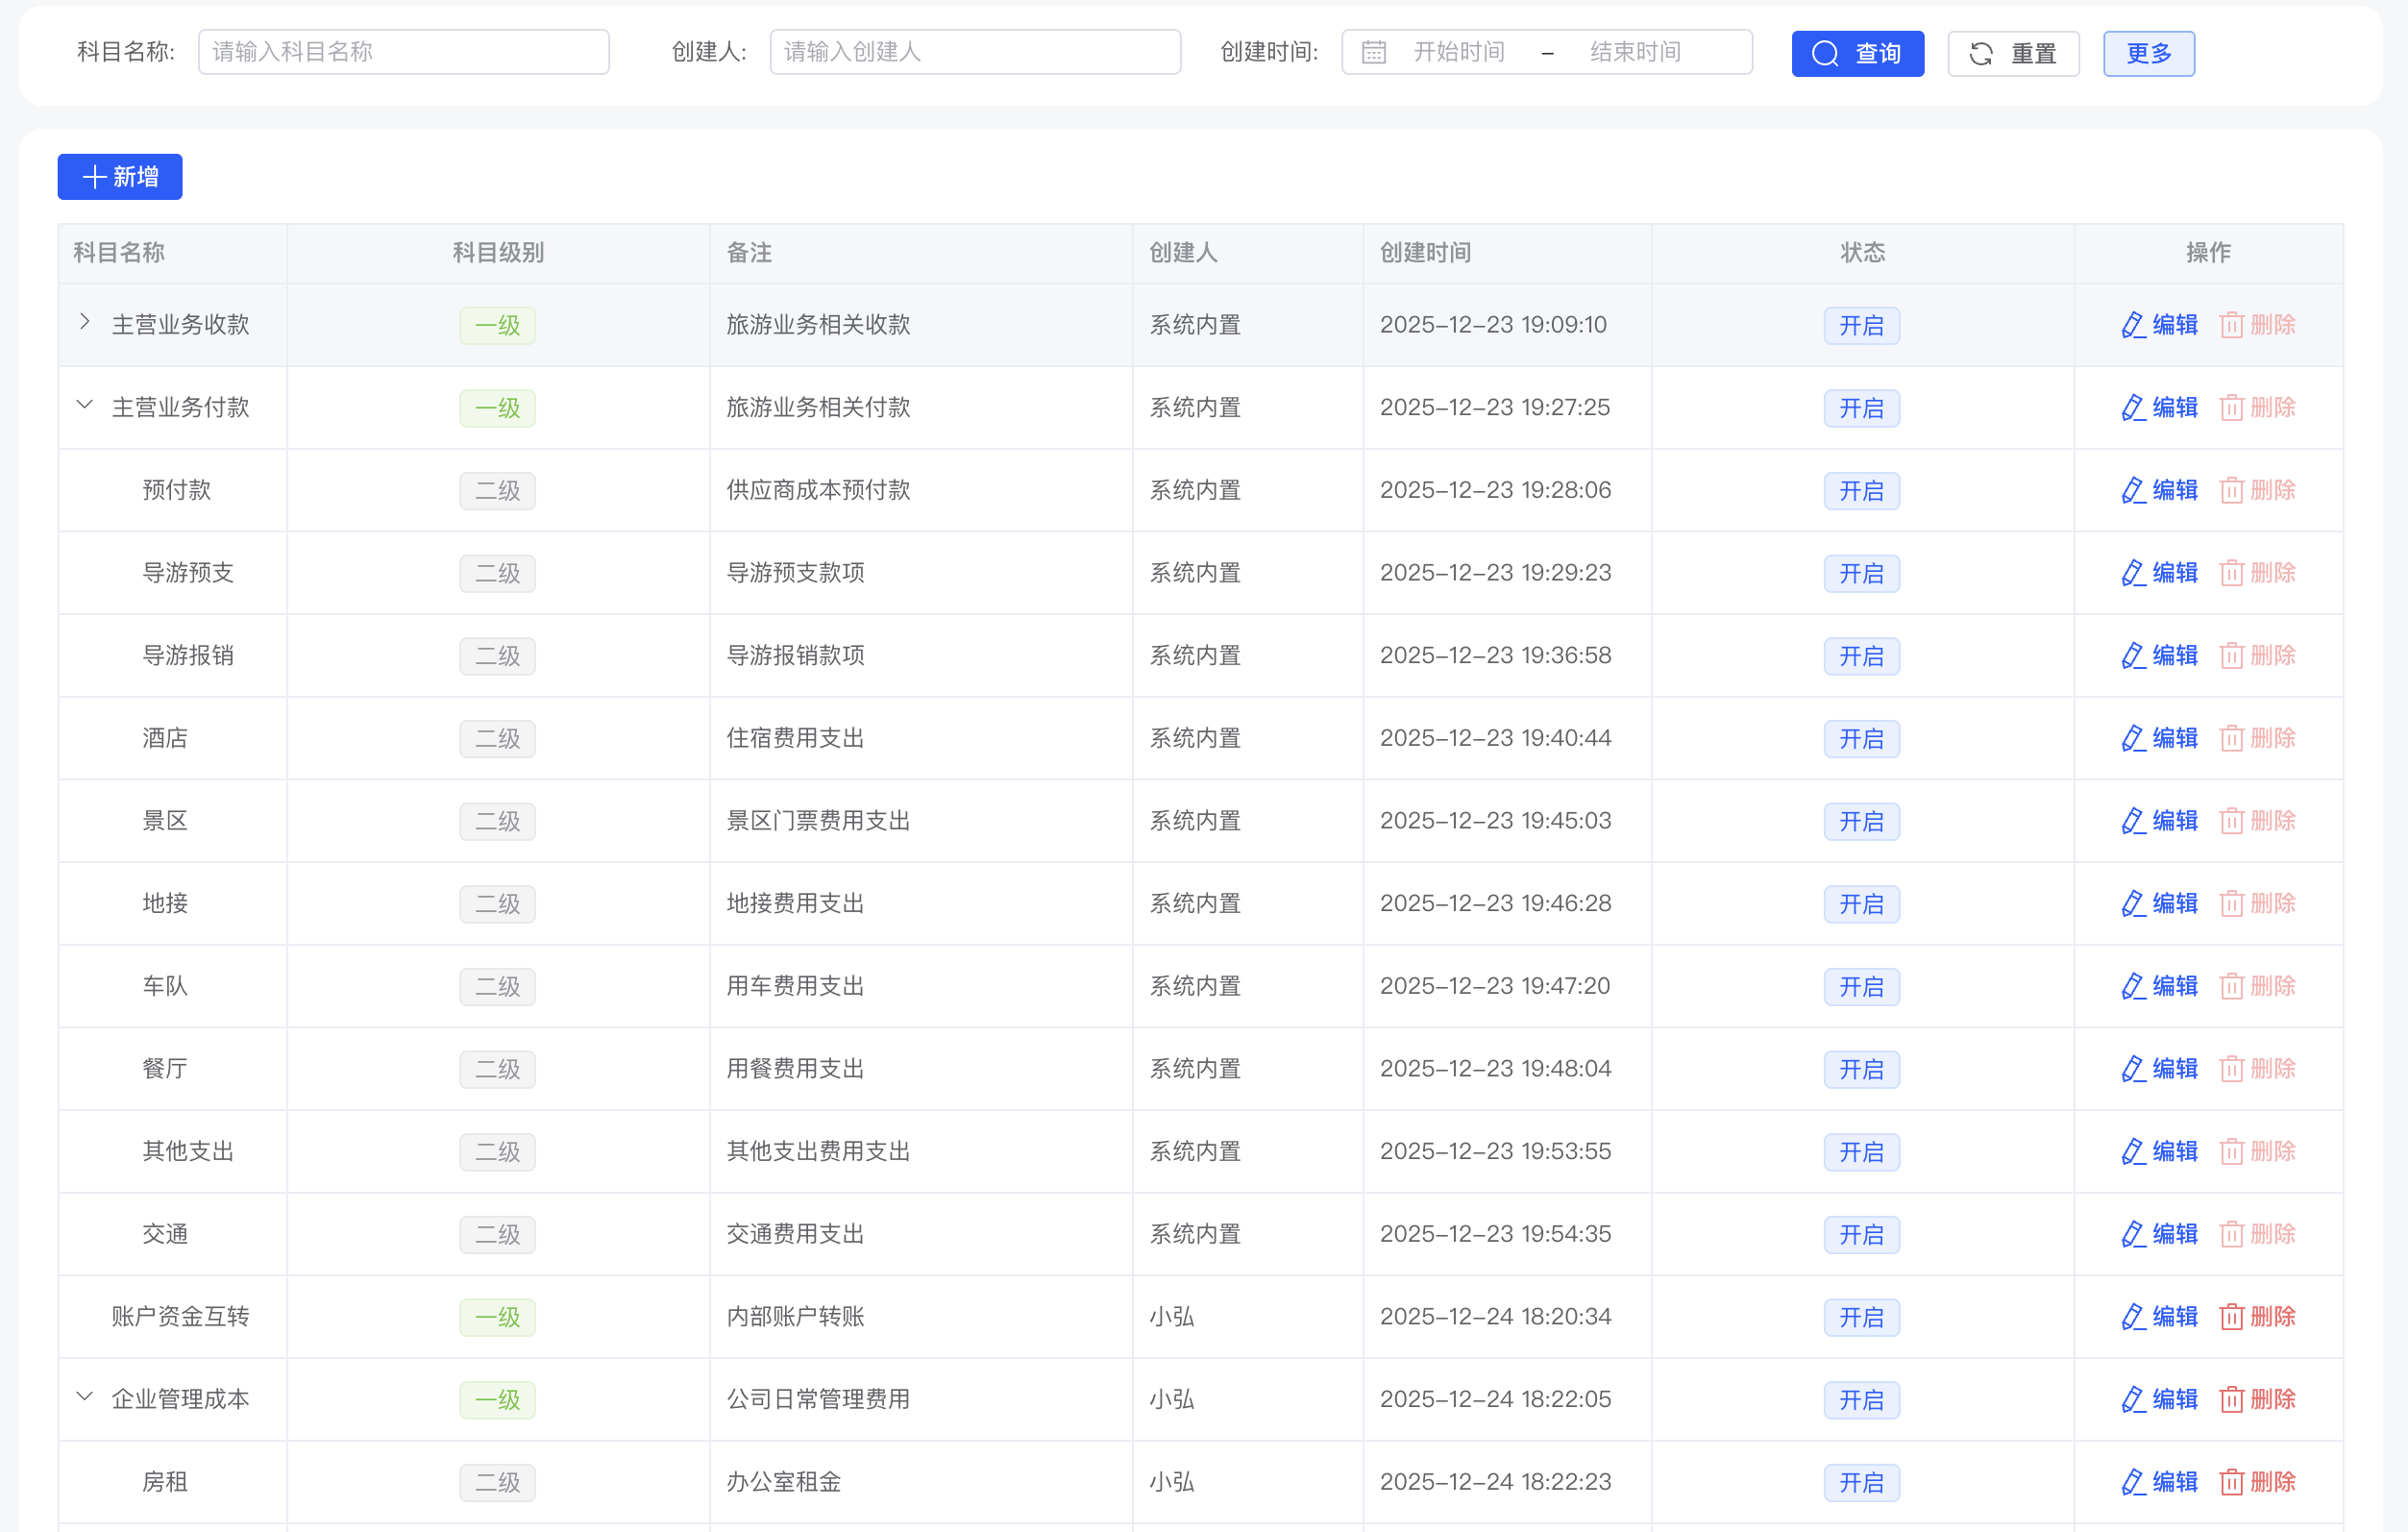2408x1532 pixels.
Task: Click delete trash icon for 房租 row
Action: pos(2231,1482)
